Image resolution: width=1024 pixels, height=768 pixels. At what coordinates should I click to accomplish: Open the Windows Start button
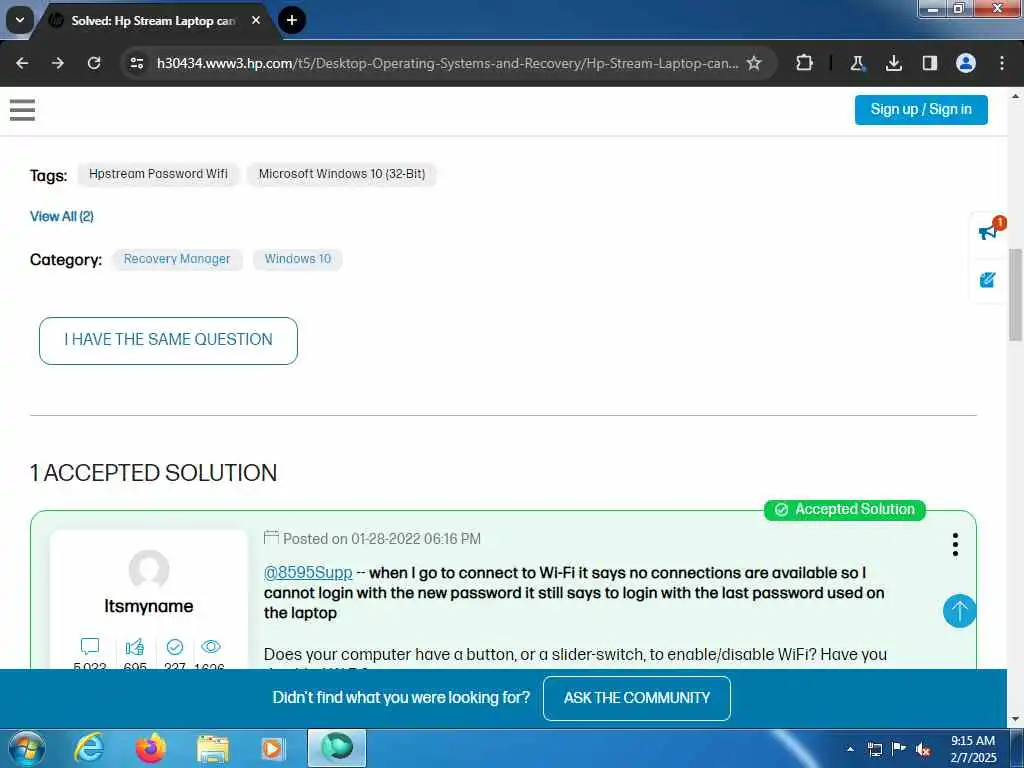click(x=26, y=748)
